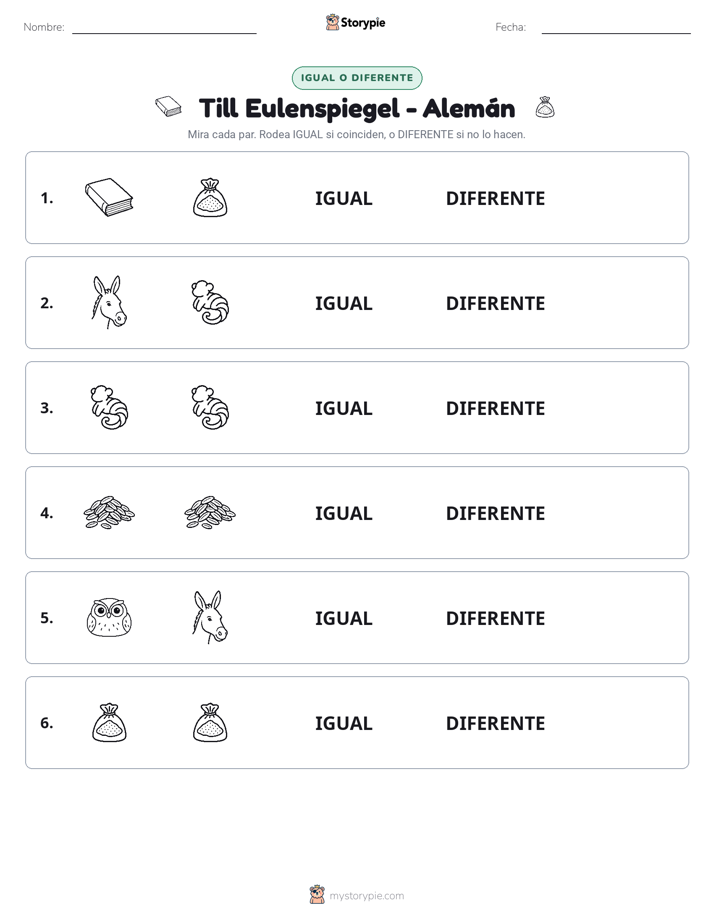Select IGUAL in row 3
The width and height of the screenshot is (714, 924).
pos(343,408)
